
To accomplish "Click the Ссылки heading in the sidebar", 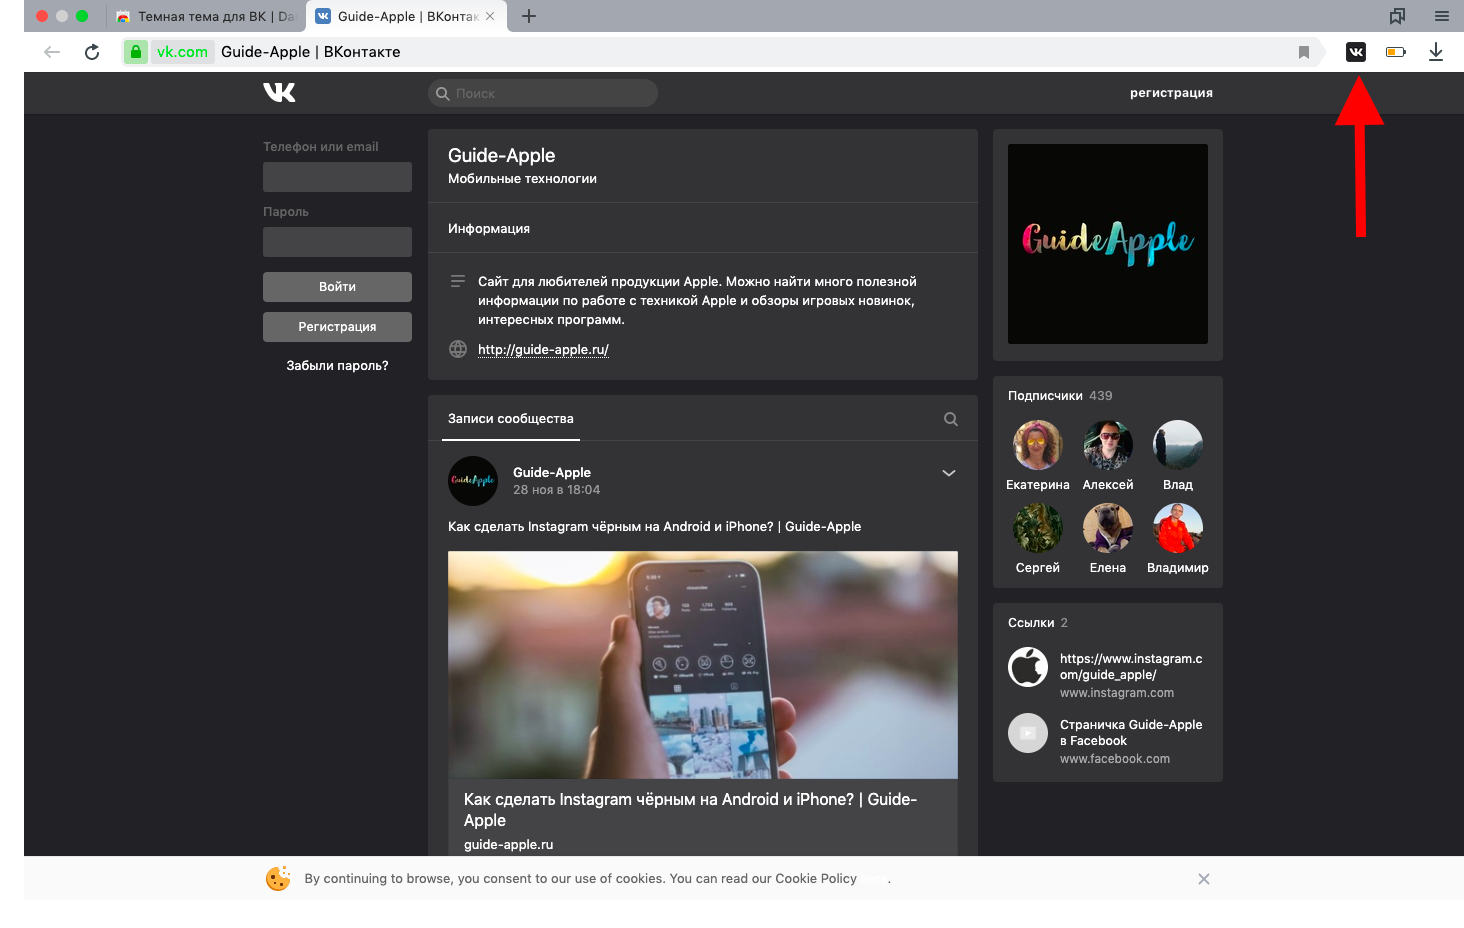I will point(1031,623).
